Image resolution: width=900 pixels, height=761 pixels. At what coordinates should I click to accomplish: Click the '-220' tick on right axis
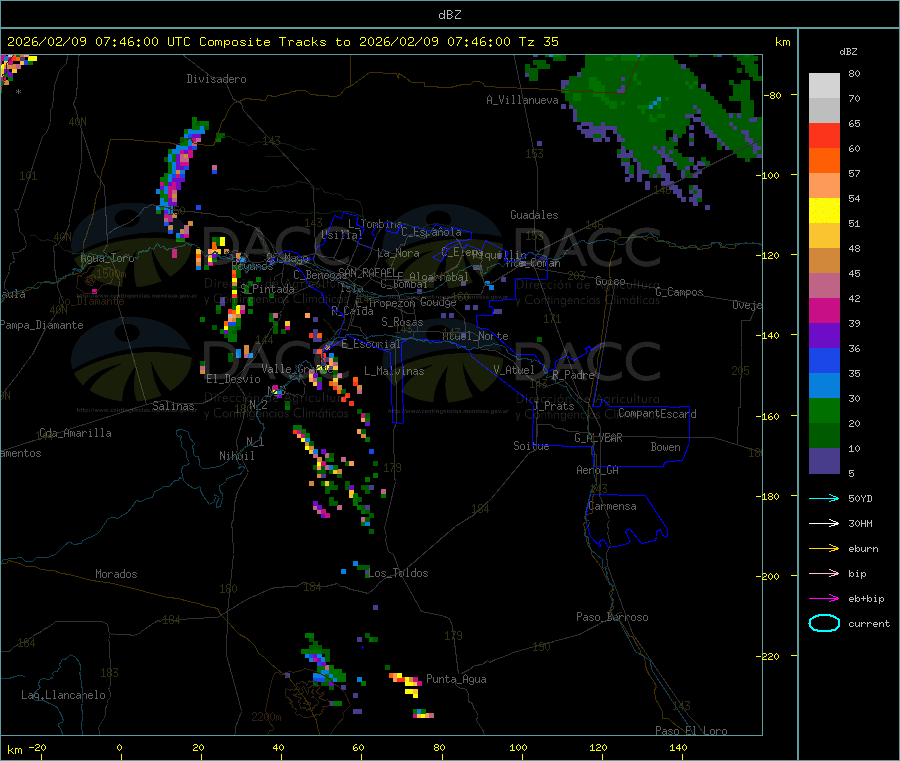click(770, 656)
